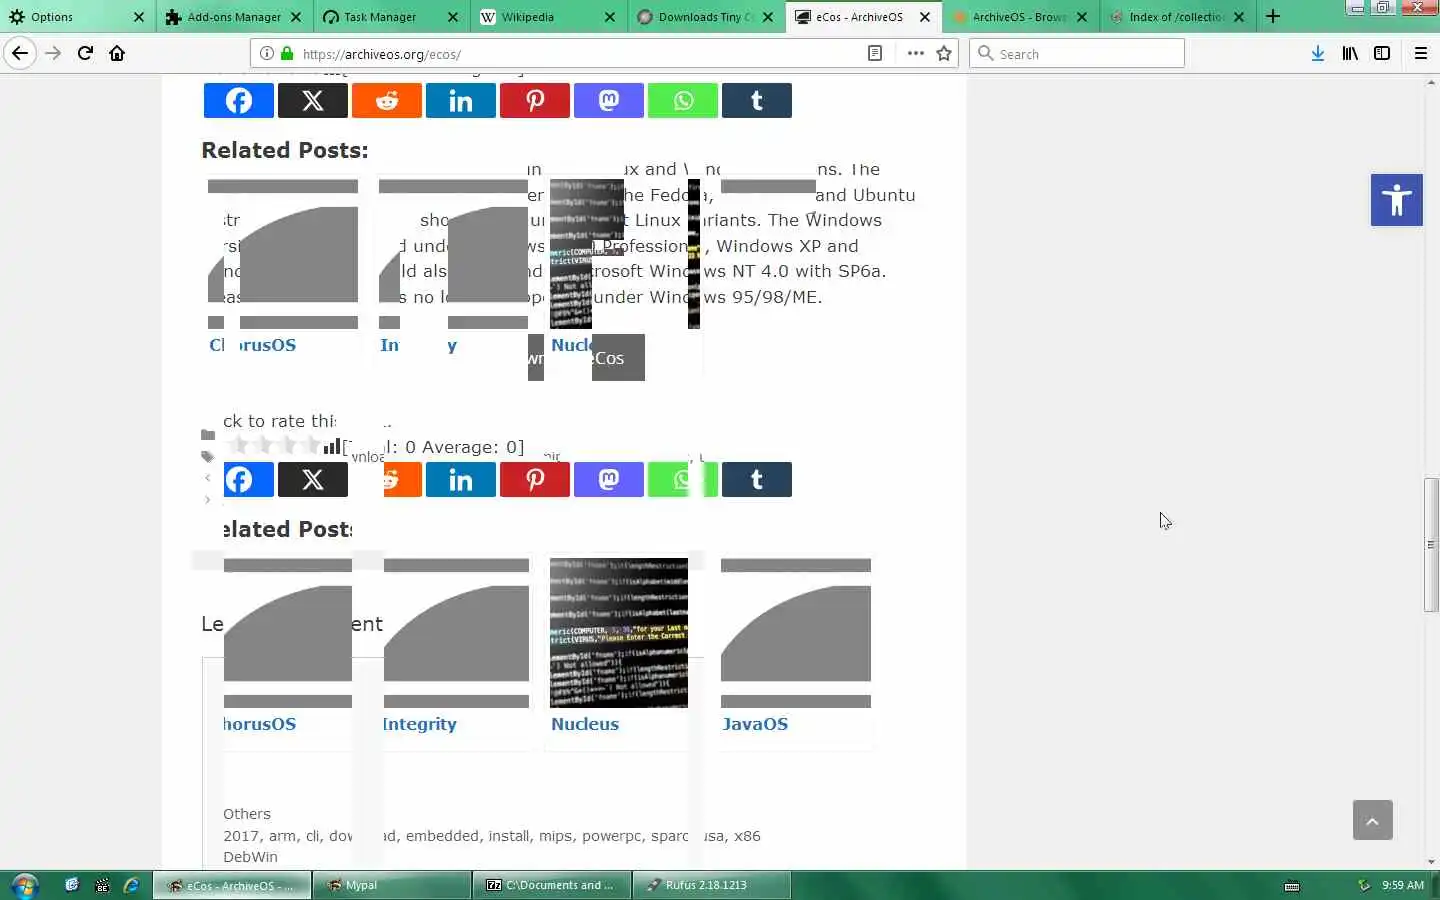Open the lower Nucleus related post link
The height and width of the screenshot is (900, 1440).
(x=585, y=724)
